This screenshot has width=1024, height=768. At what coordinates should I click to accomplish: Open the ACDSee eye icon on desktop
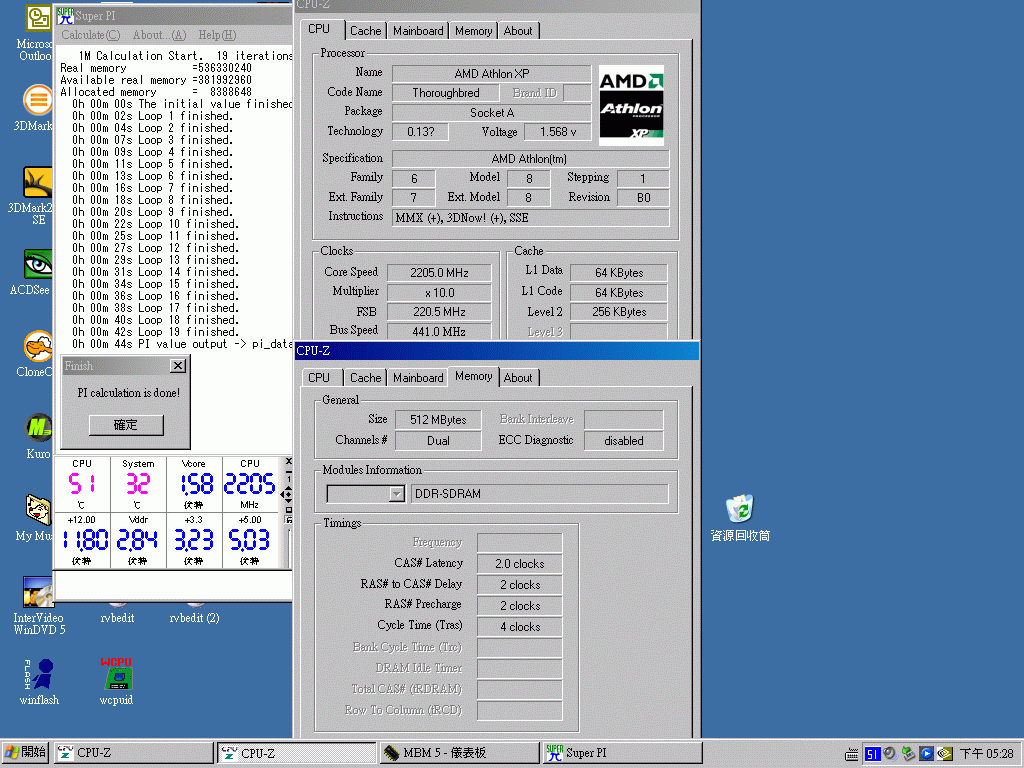click(x=37, y=265)
